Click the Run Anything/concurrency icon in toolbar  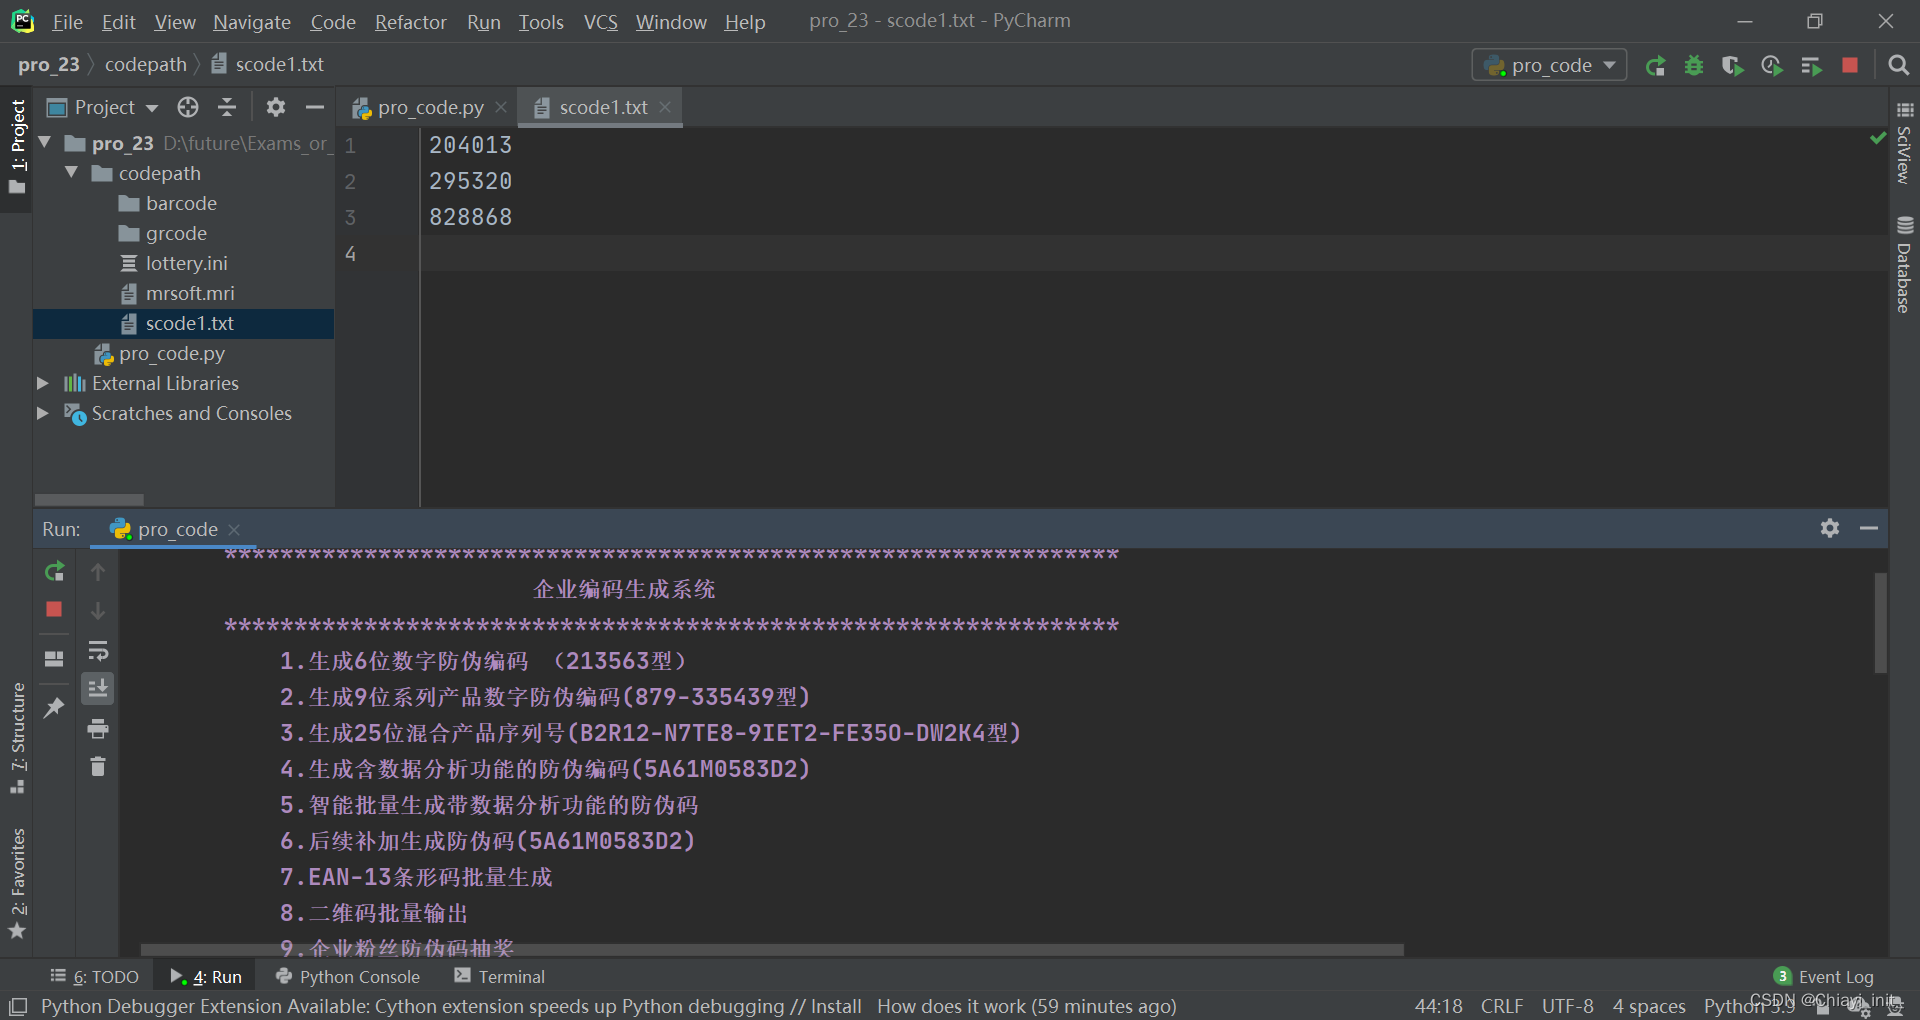coord(1811,66)
